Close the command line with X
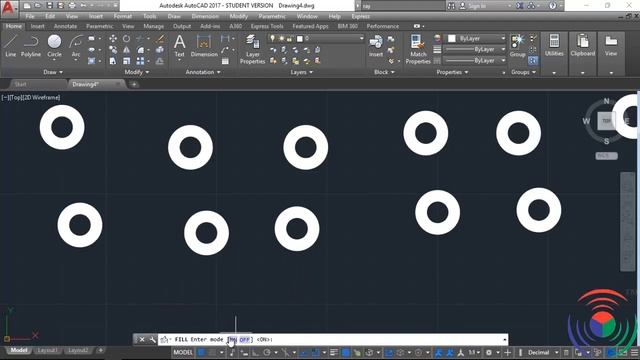 point(142,340)
